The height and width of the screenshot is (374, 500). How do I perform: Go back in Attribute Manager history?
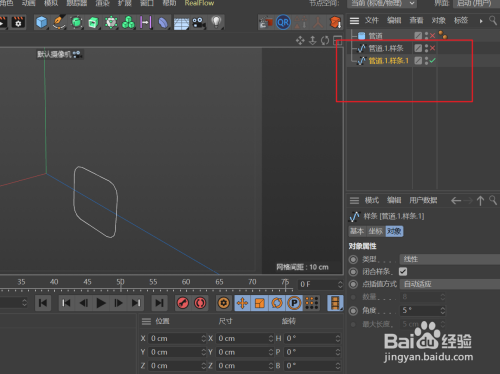point(456,201)
